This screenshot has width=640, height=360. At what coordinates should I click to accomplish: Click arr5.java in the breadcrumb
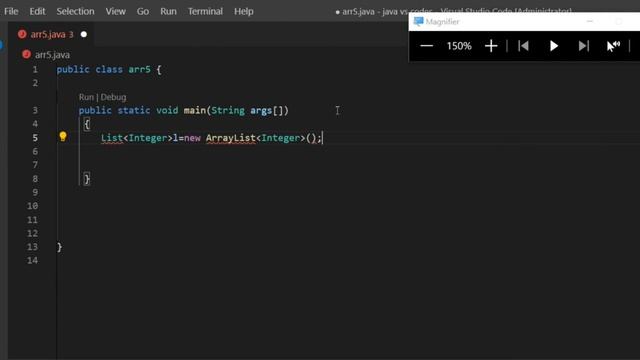click(52, 55)
